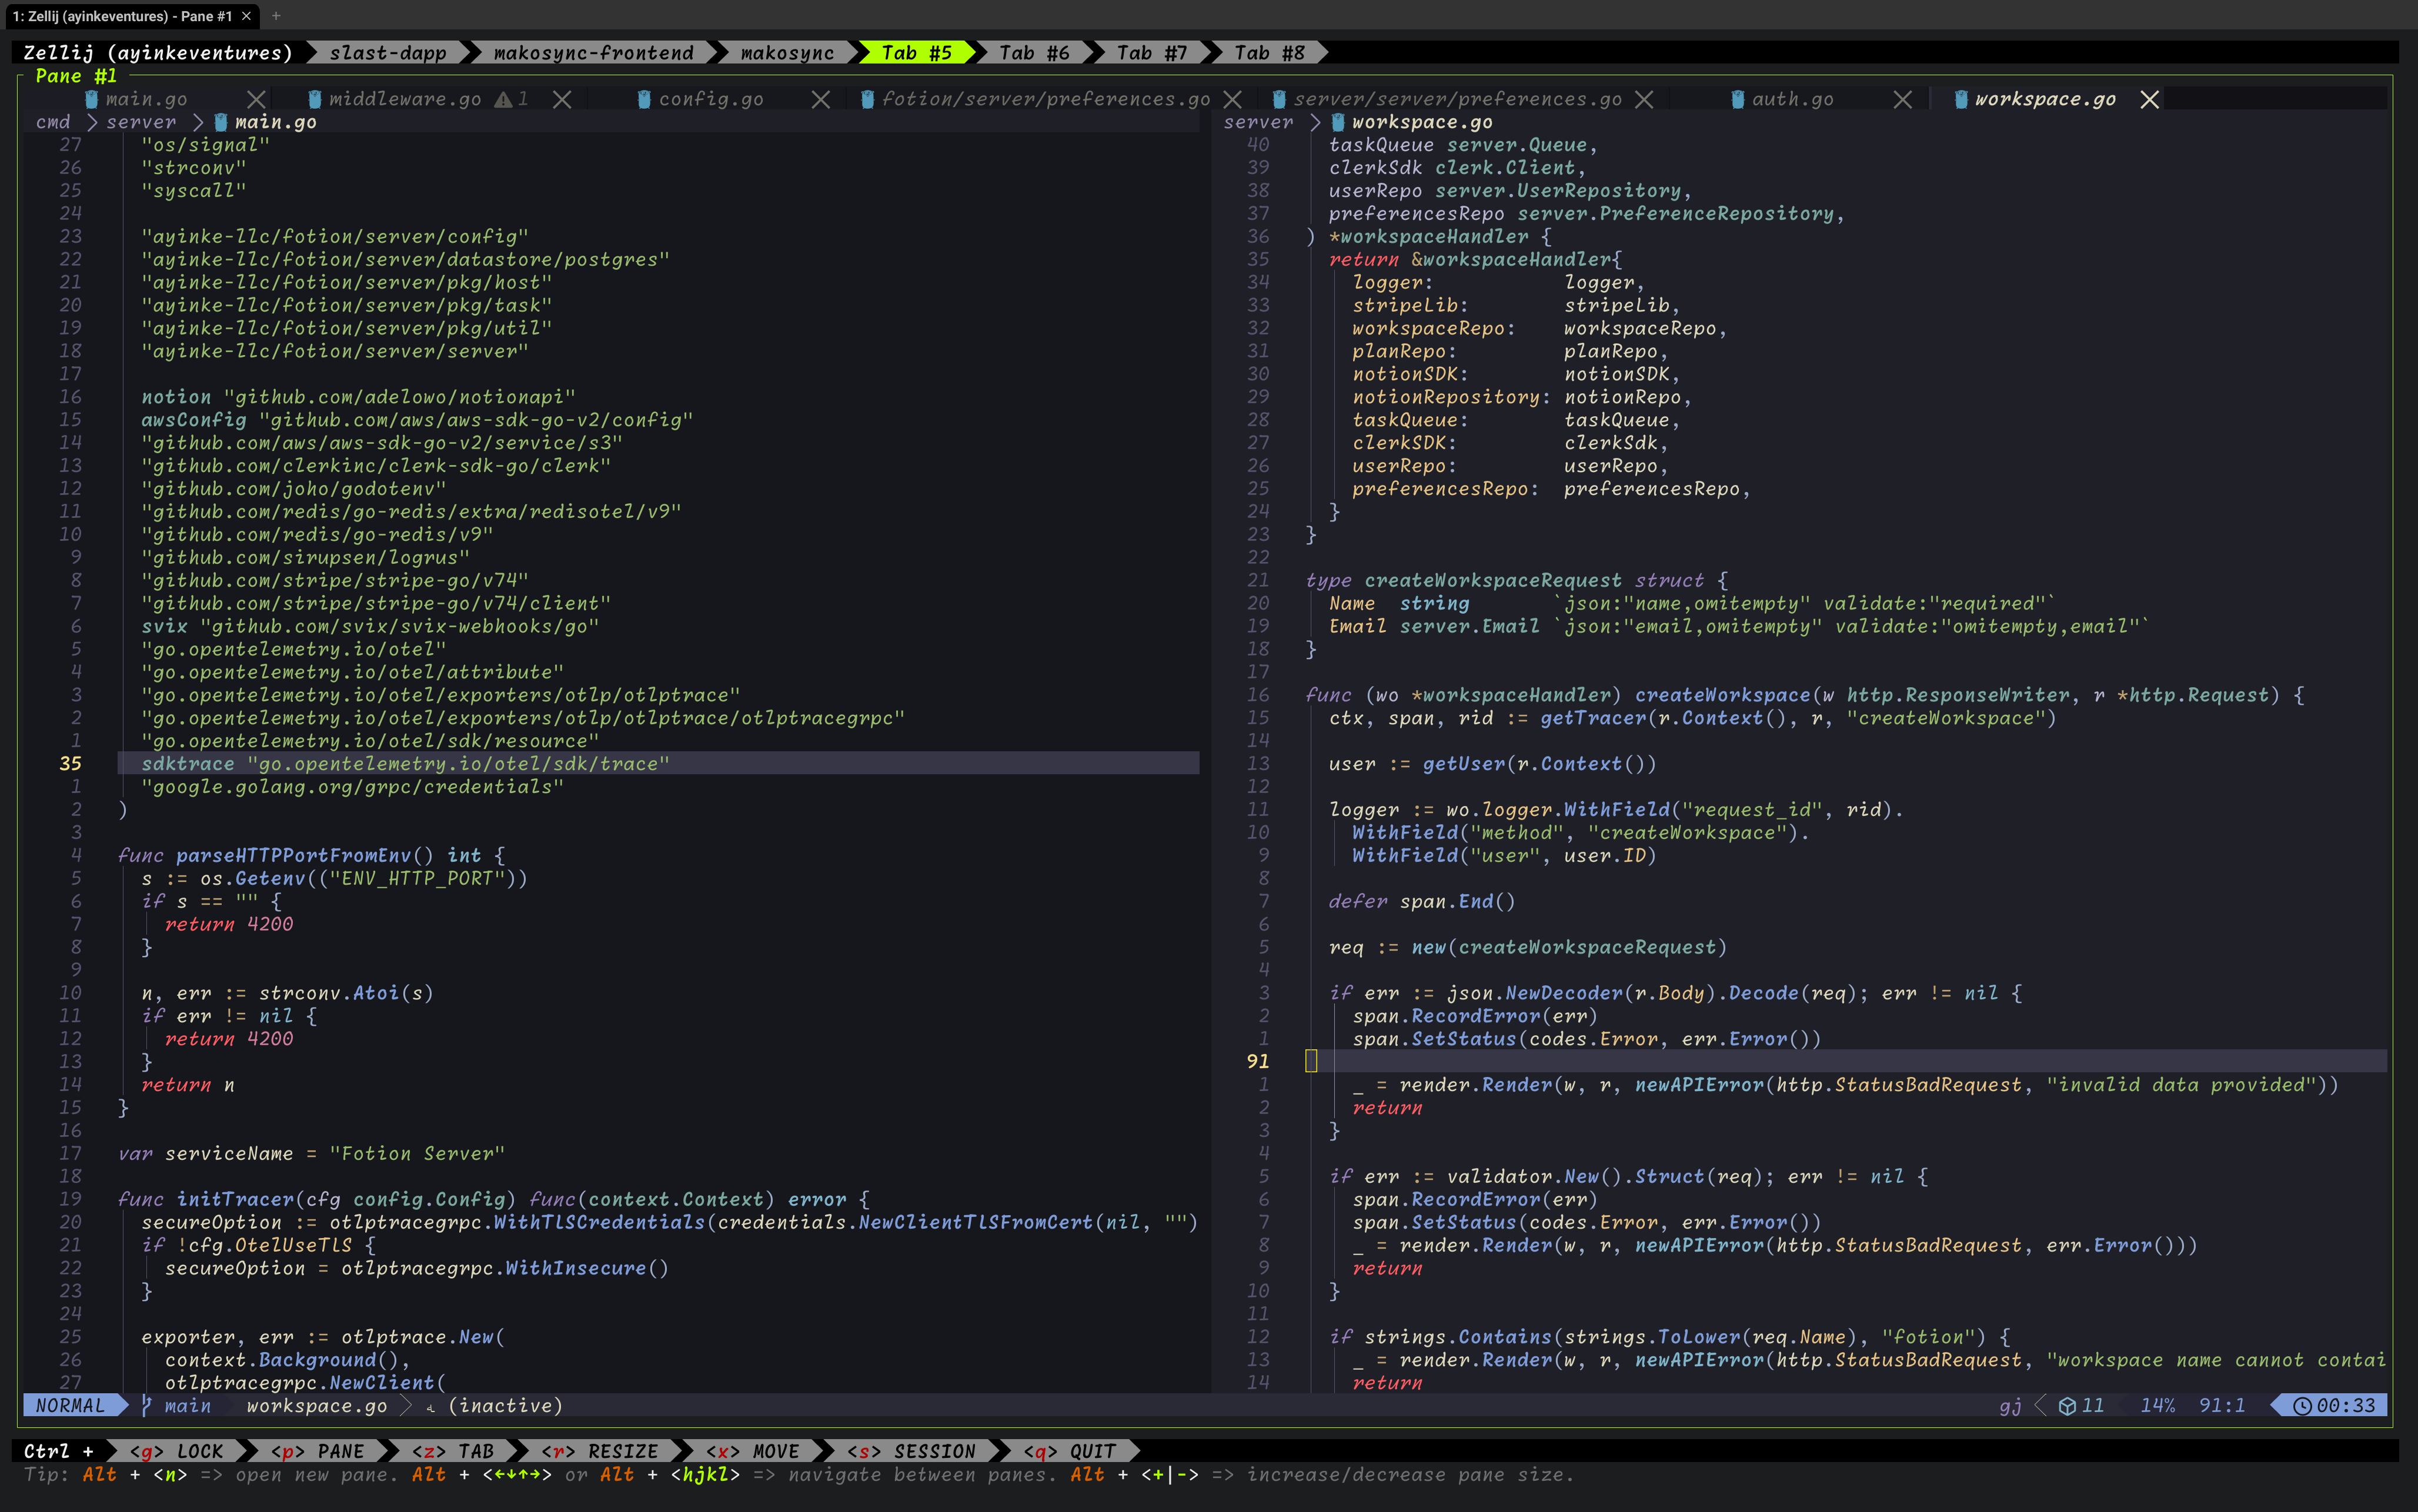Click the chevron after workspace.go in bottom winbar
The width and height of the screenshot is (2418, 1512).
click(x=407, y=1405)
